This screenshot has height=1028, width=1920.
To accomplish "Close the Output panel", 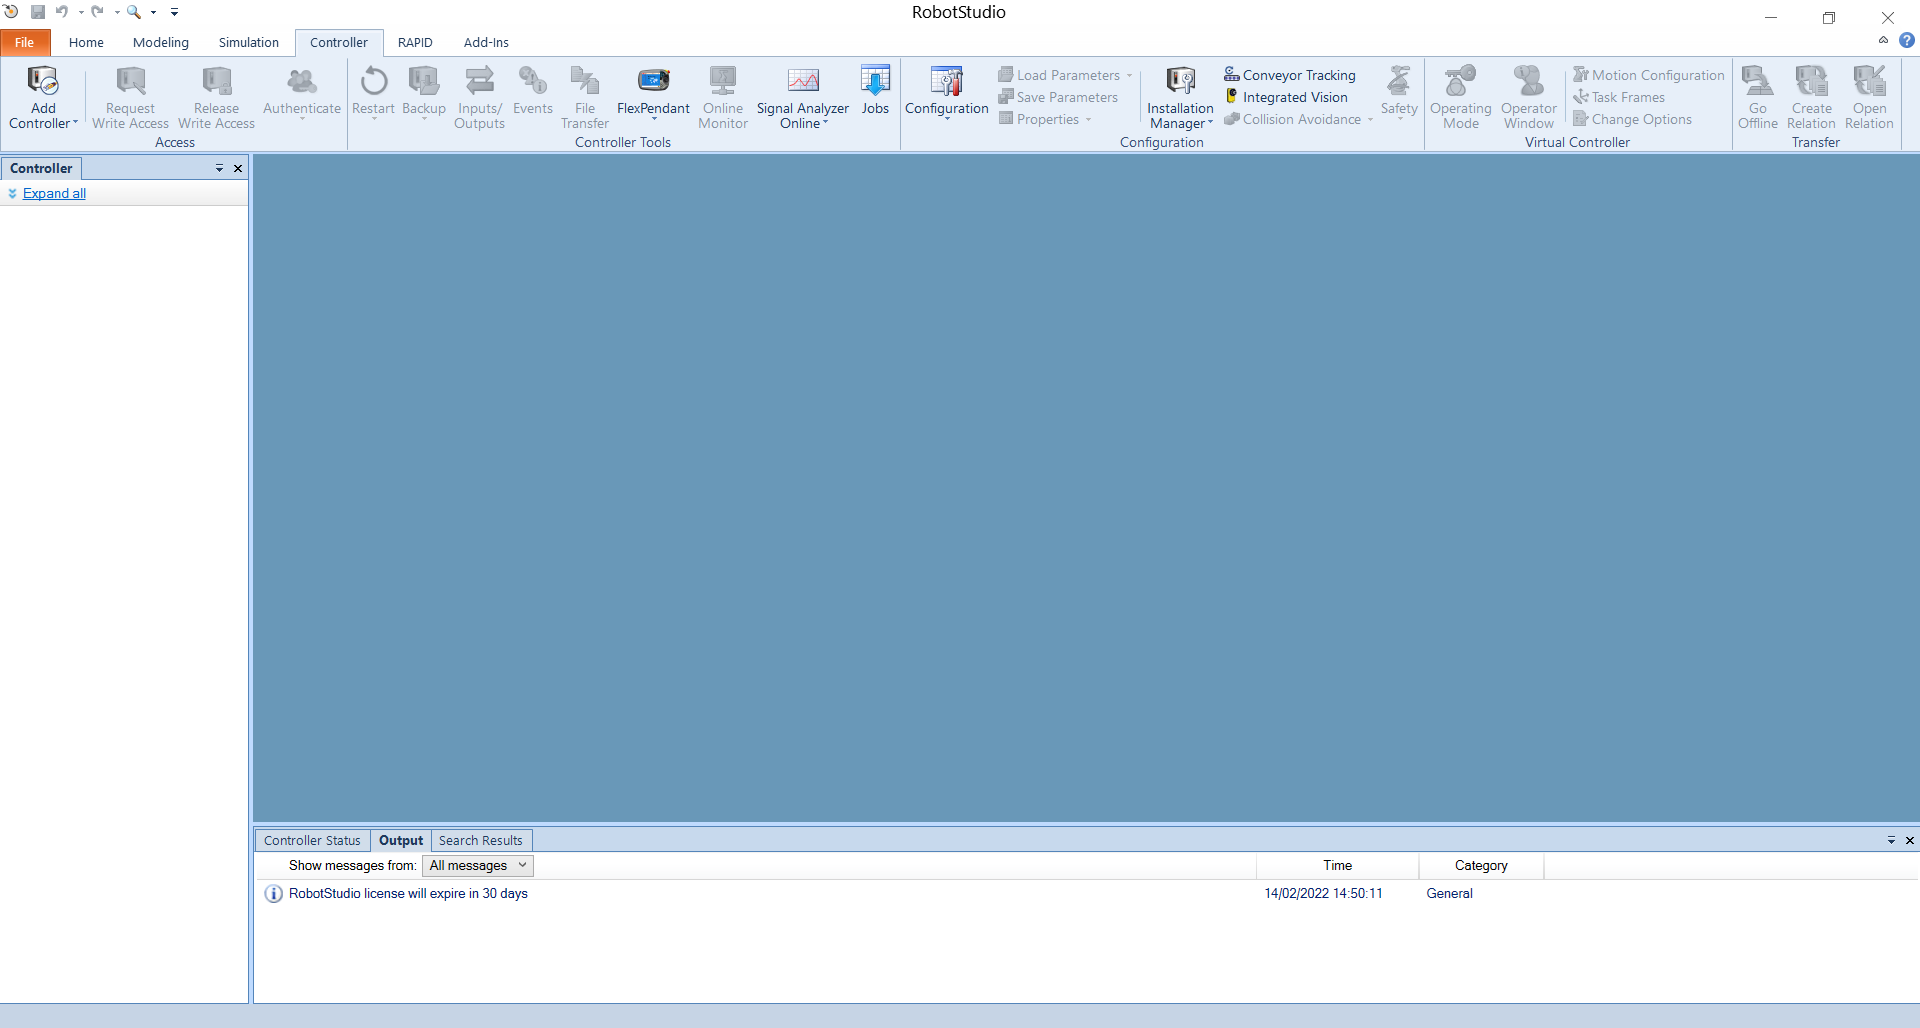I will tap(1910, 840).
